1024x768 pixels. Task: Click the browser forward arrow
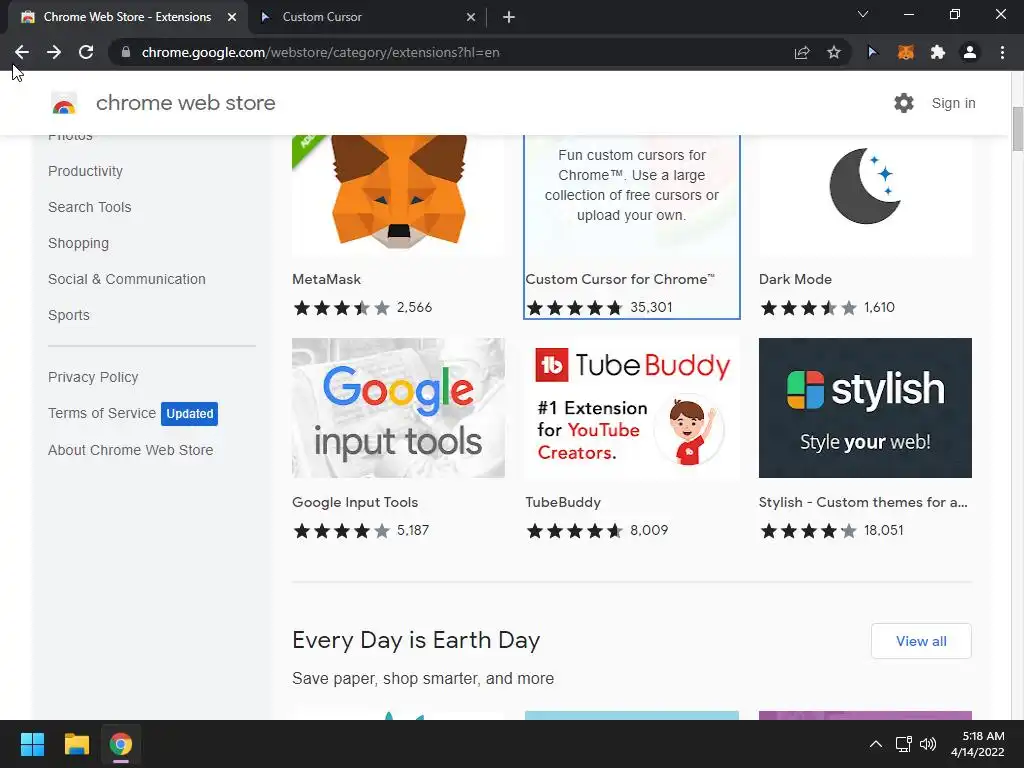tap(54, 52)
